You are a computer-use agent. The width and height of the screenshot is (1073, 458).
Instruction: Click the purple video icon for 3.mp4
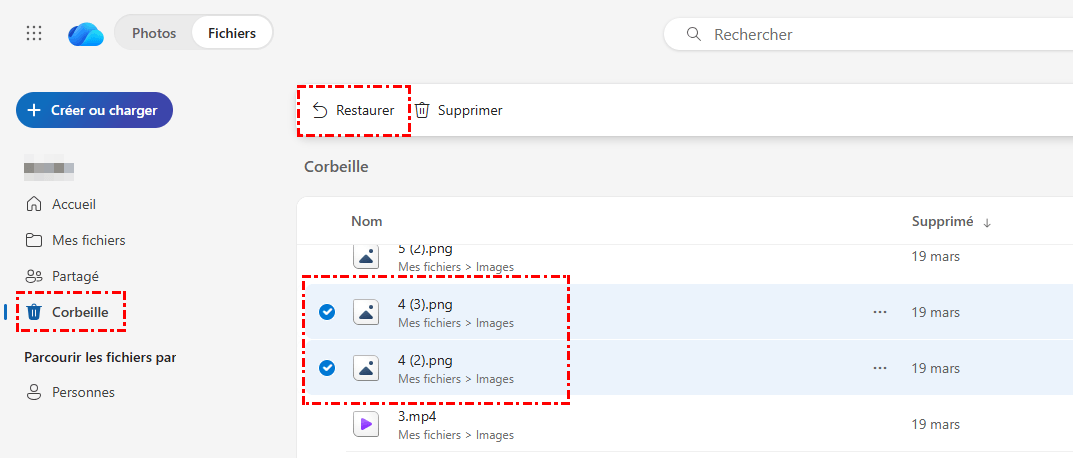click(367, 424)
